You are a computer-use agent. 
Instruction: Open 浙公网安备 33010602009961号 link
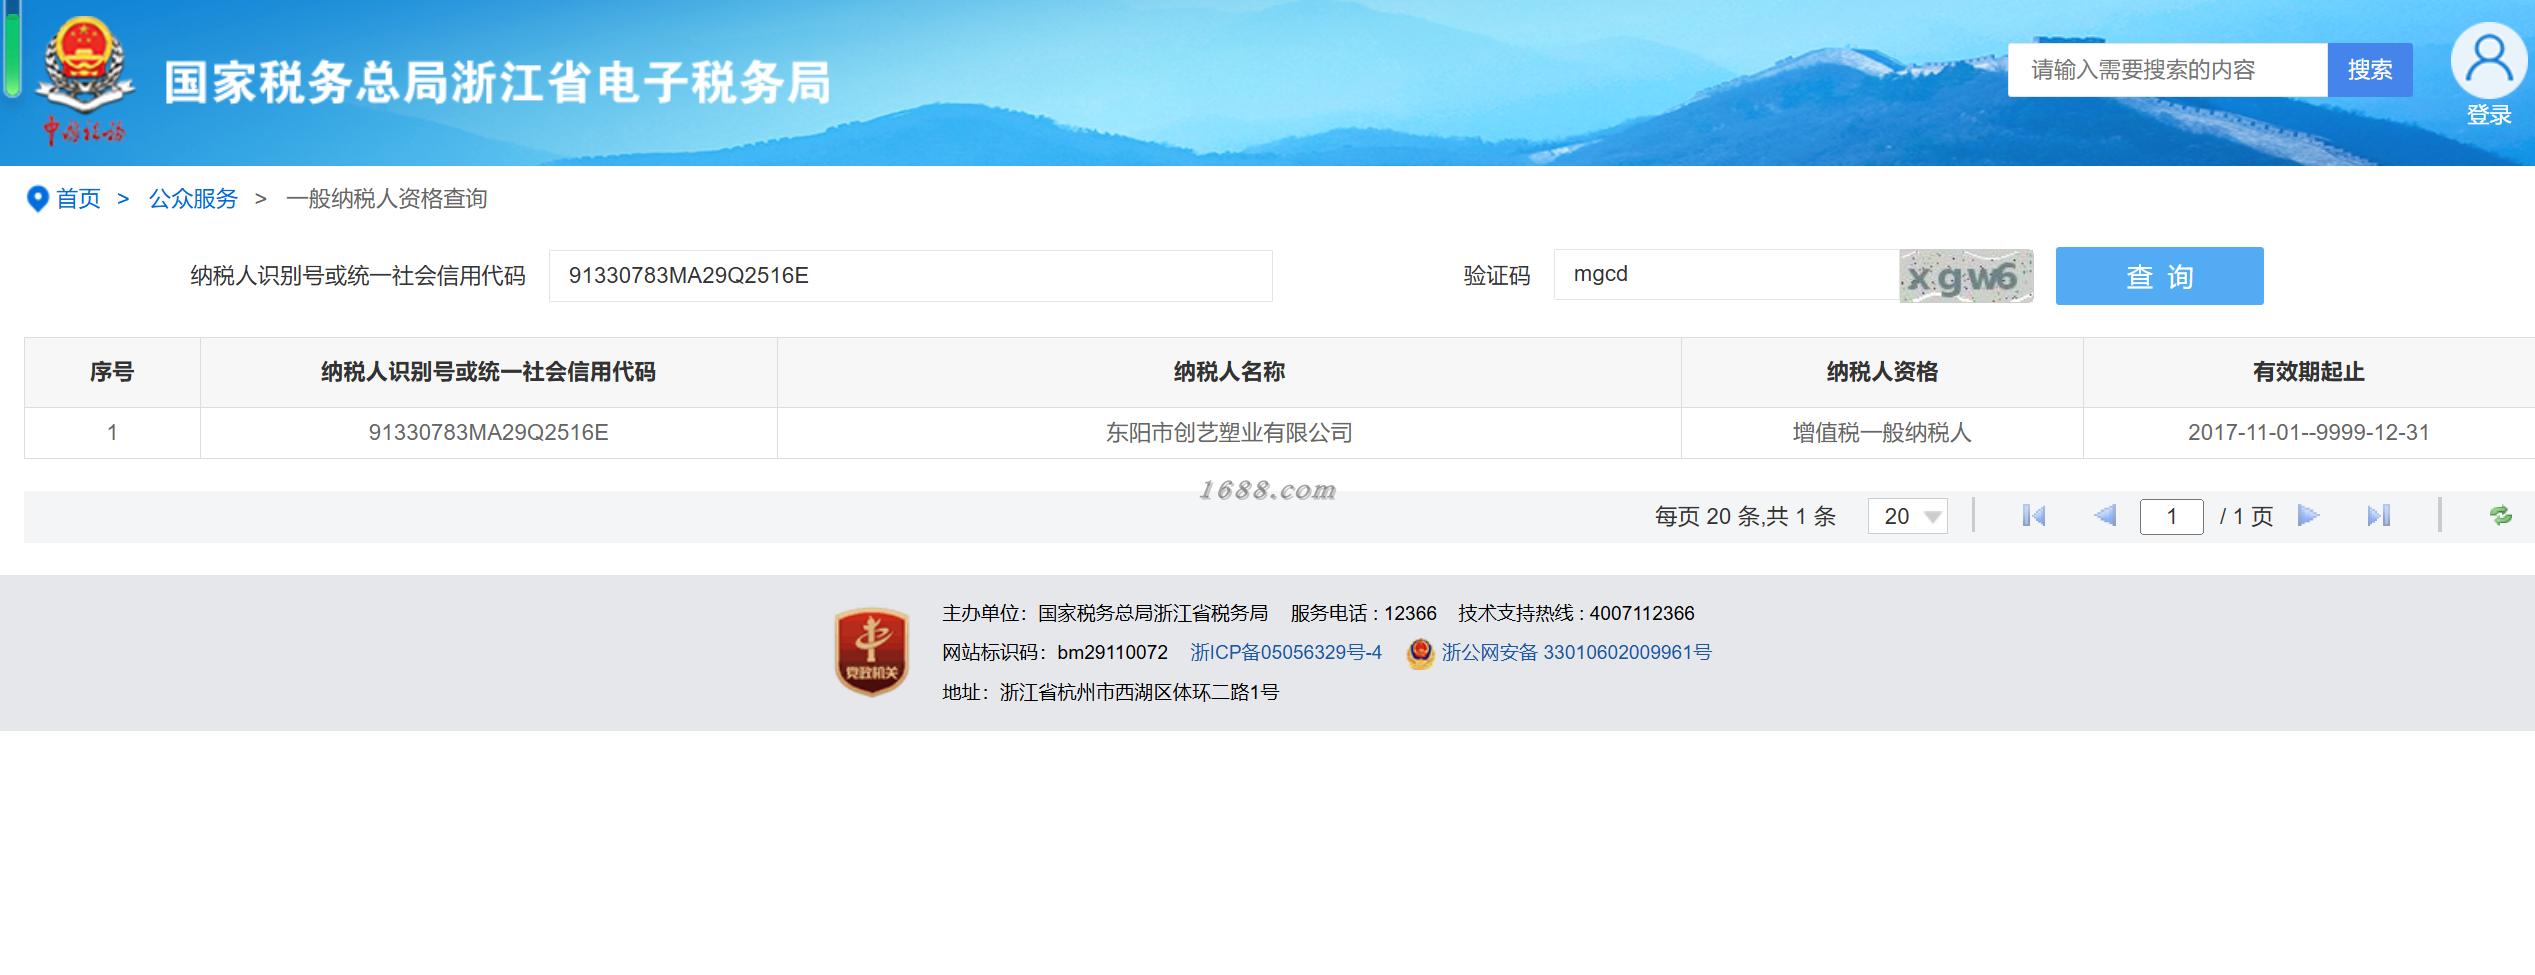tap(1576, 653)
